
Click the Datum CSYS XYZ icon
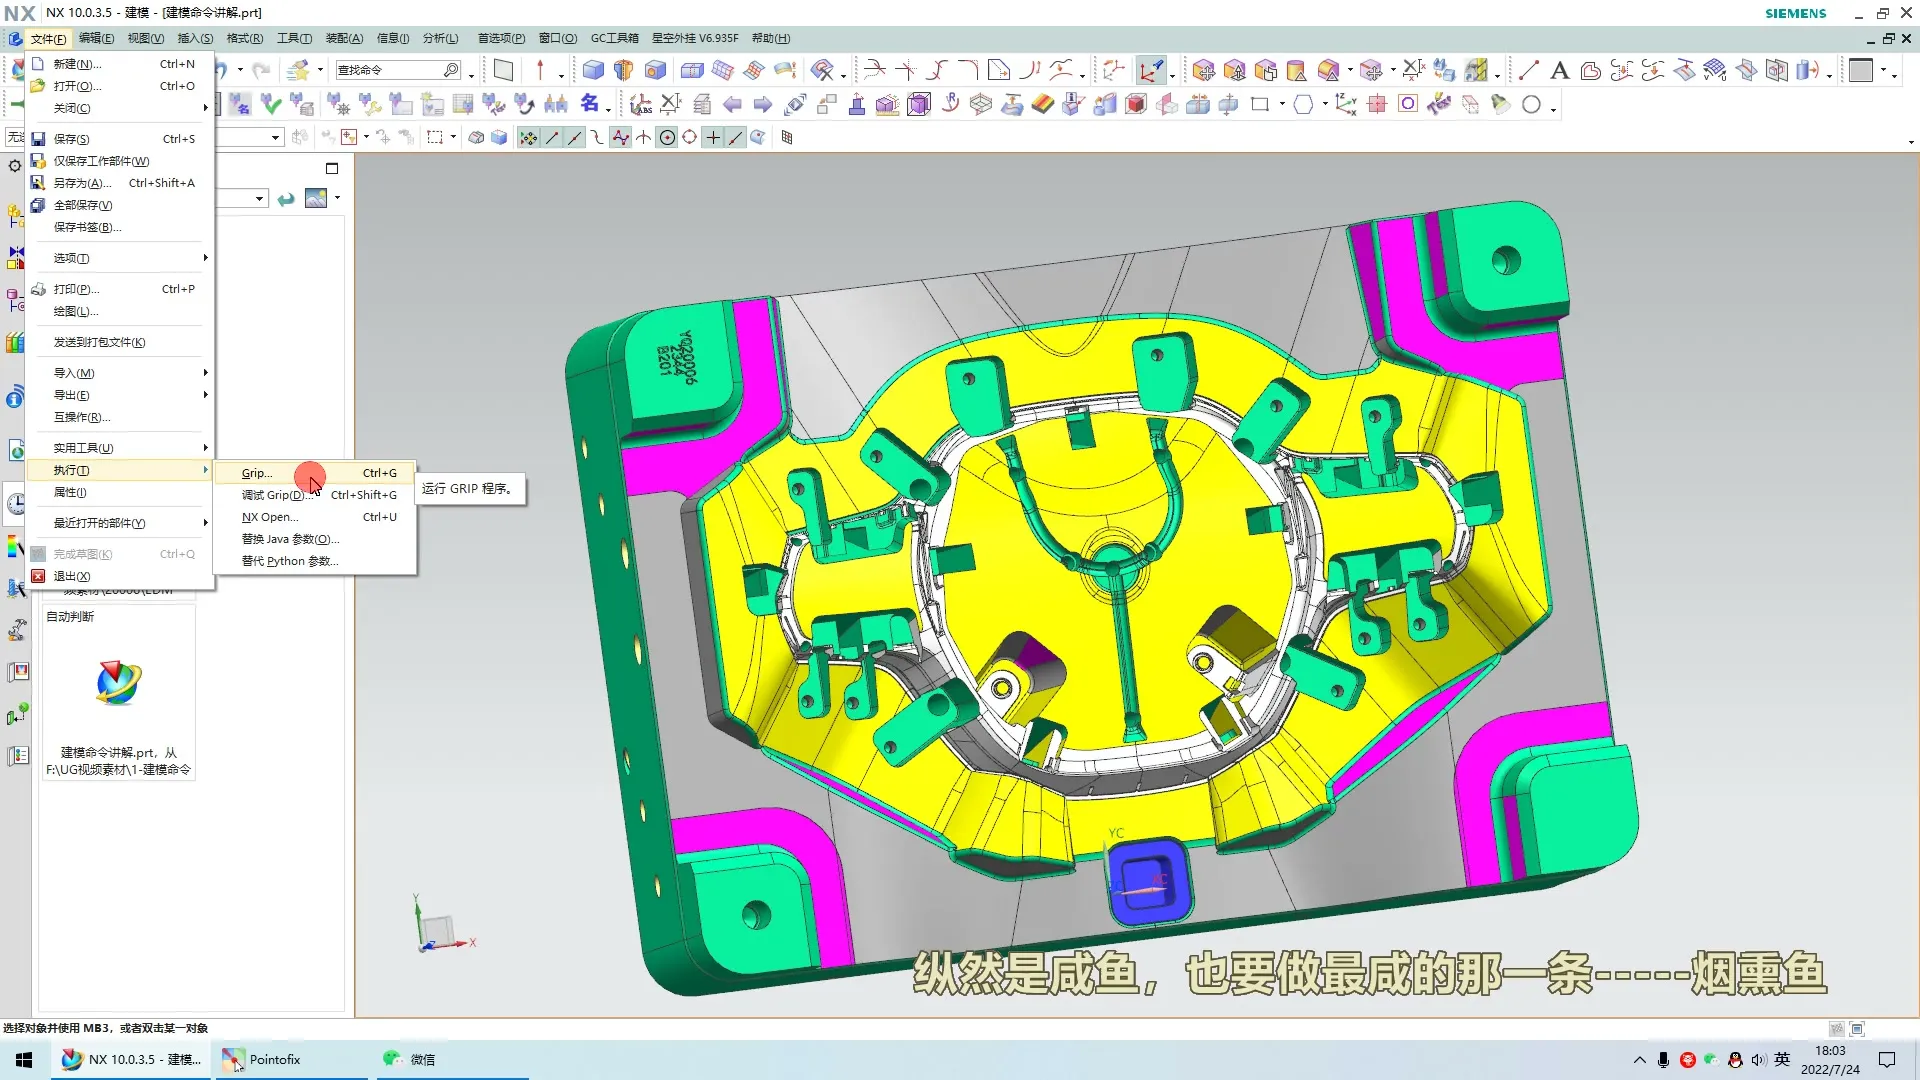tap(1345, 105)
